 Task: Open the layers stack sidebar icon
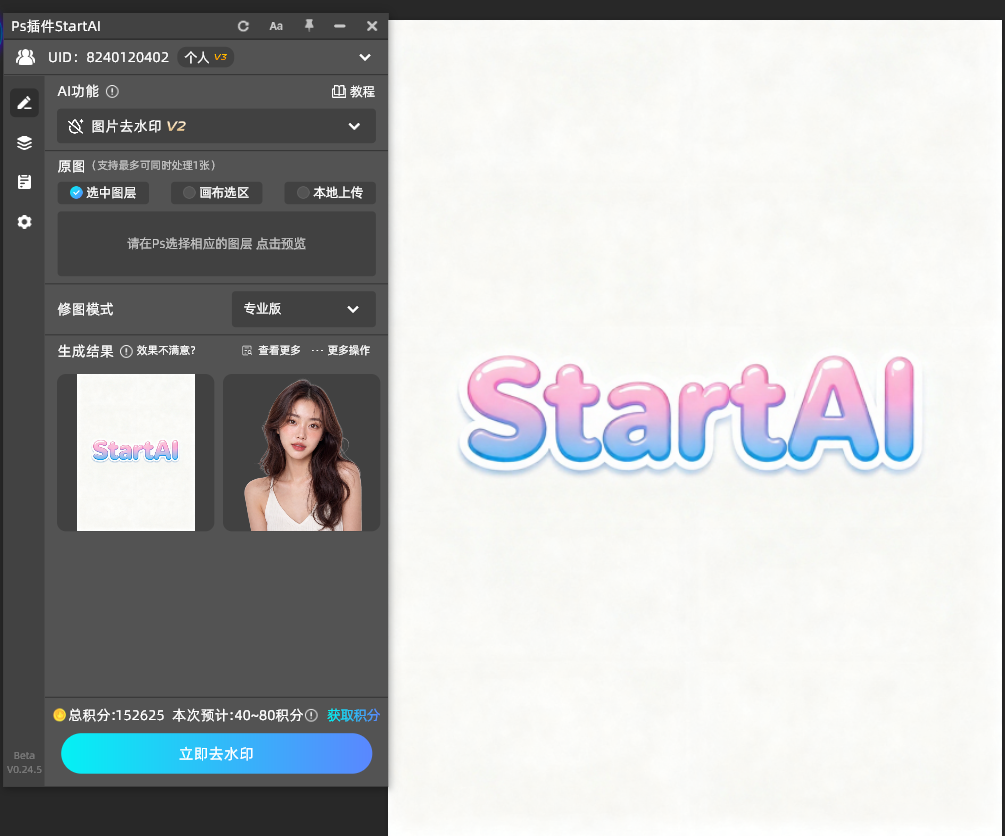click(x=24, y=142)
